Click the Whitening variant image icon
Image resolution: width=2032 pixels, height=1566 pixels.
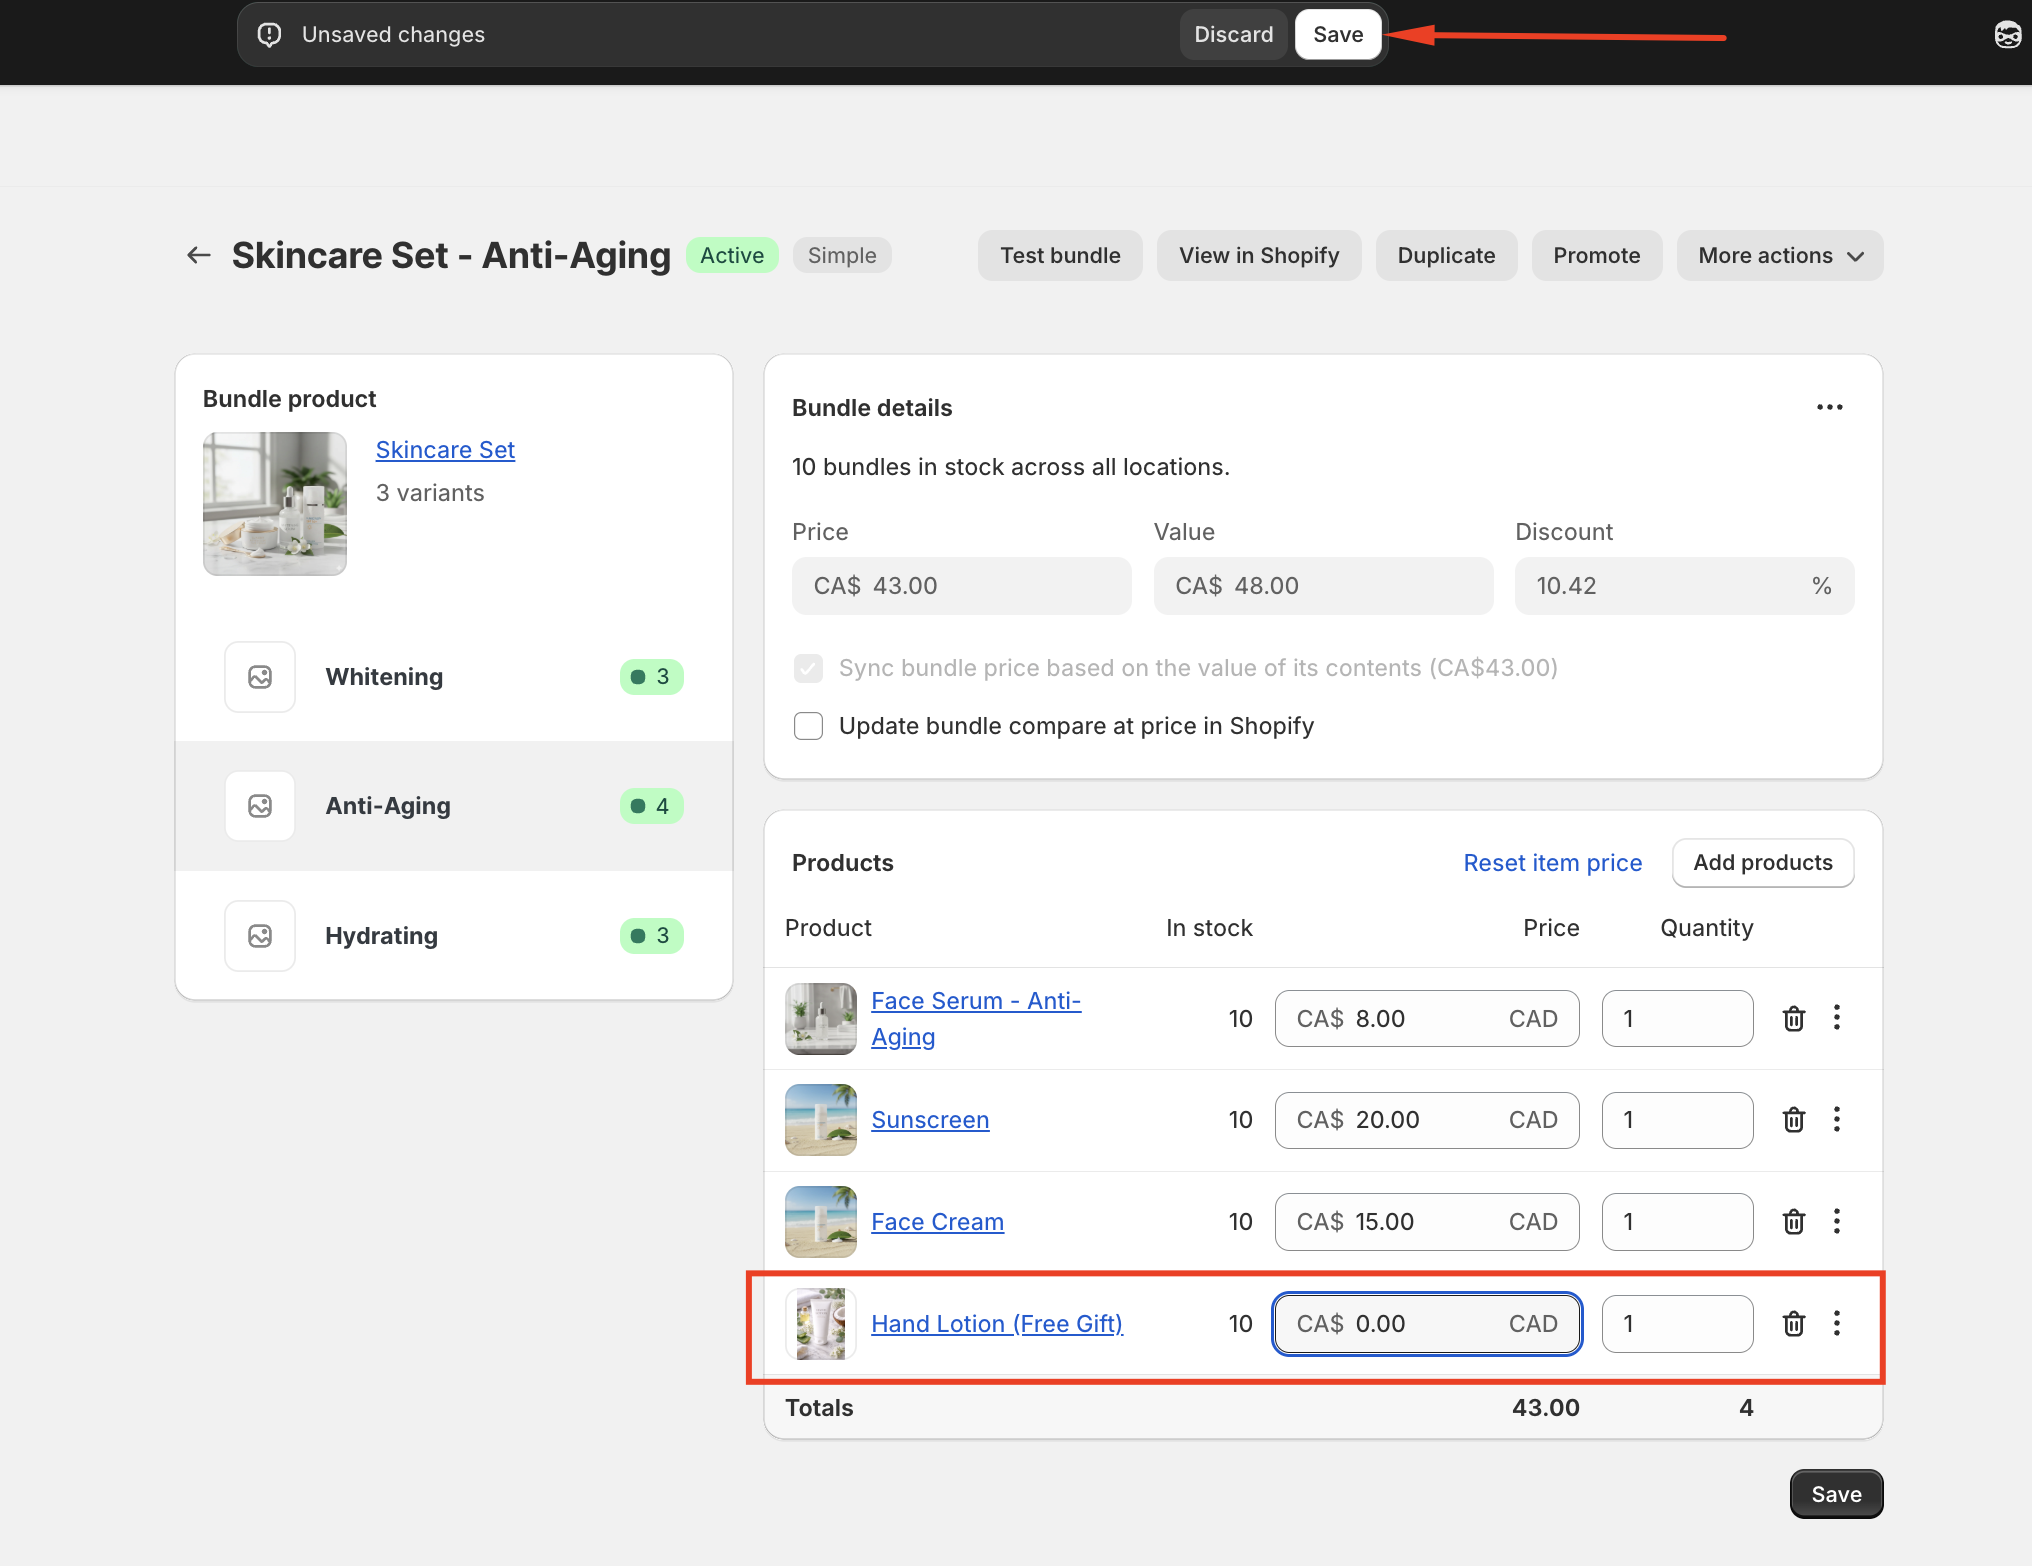(260, 677)
